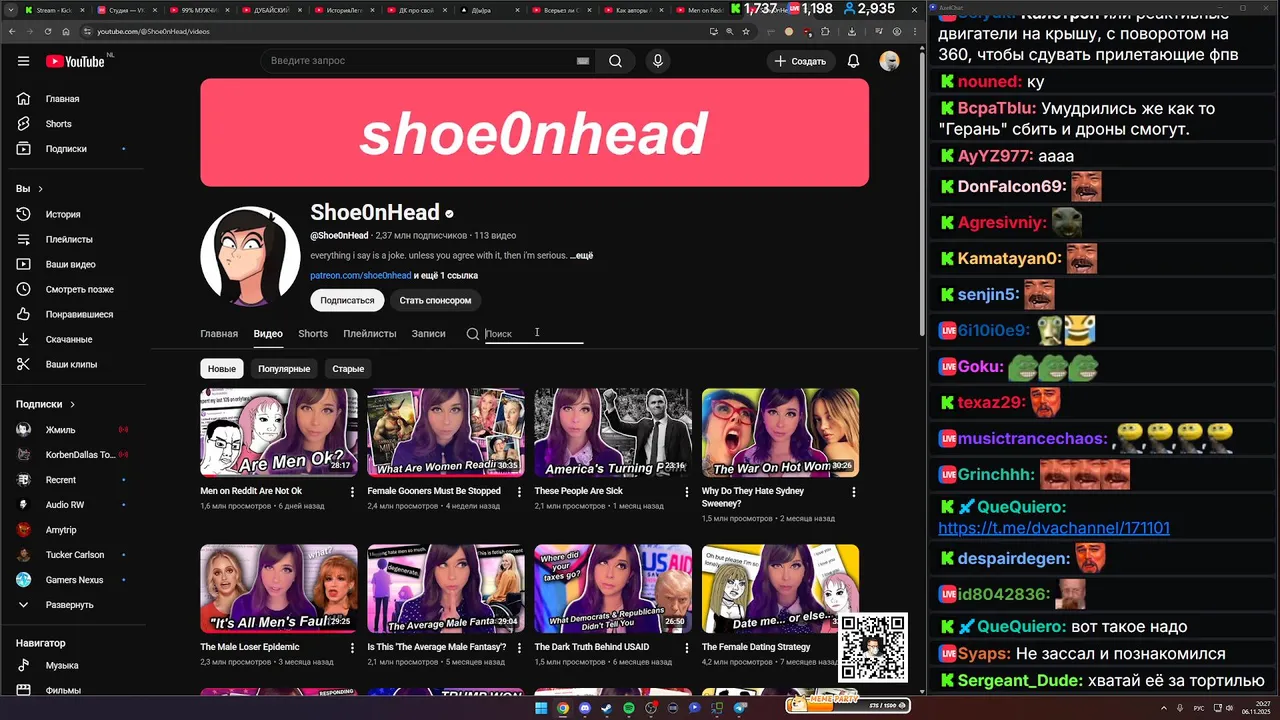The image size is (1280, 720).
Task: Switch to the channel Shorts tab
Action: click(313, 334)
